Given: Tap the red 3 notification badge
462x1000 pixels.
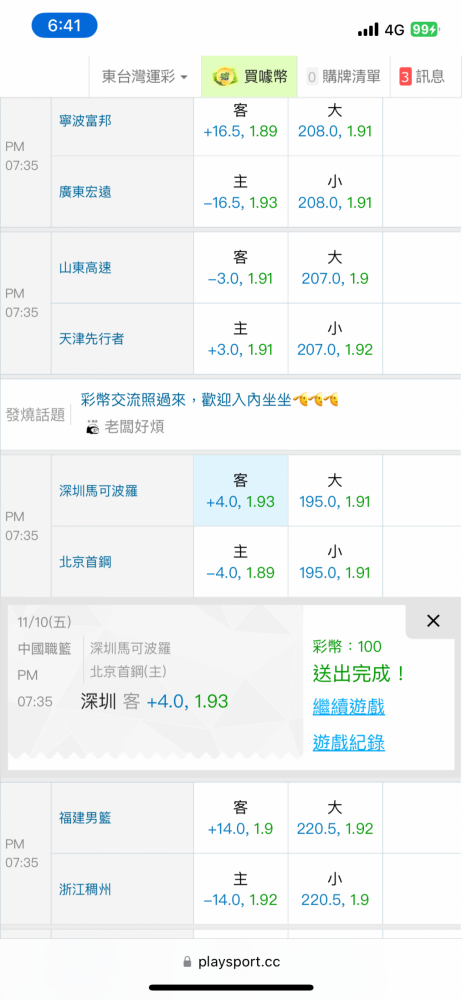Looking at the screenshot, I should tap(405, 77).
